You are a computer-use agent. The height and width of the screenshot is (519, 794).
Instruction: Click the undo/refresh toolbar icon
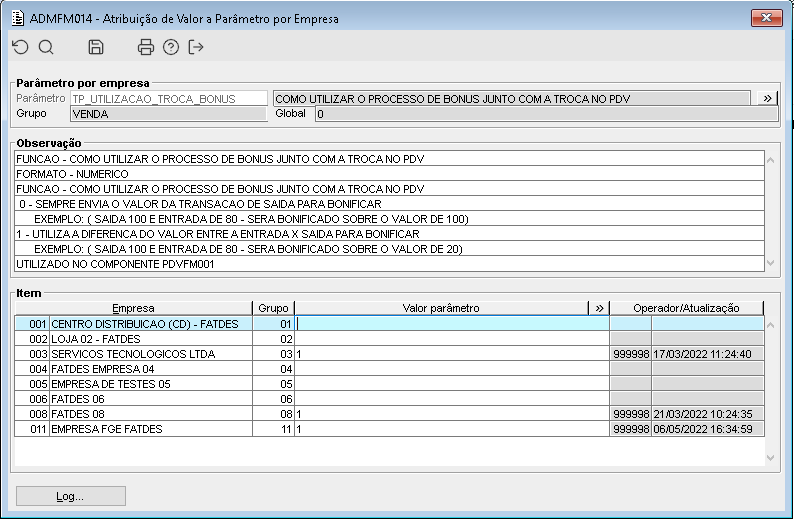point(20,47)
